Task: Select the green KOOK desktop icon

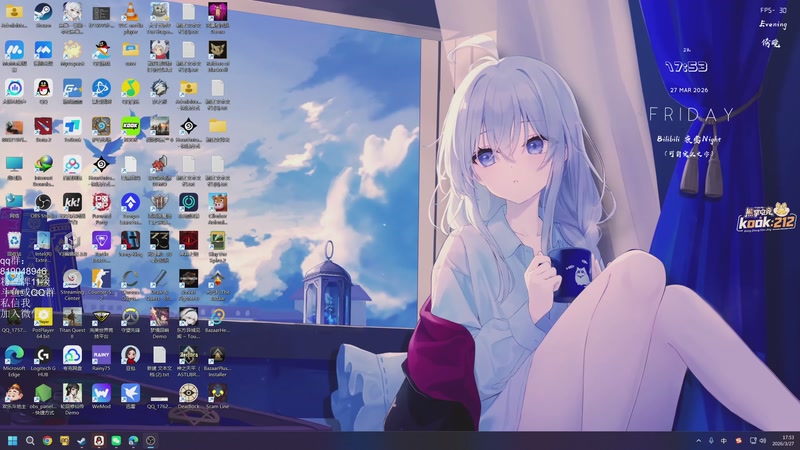Action: coord(131,130)
